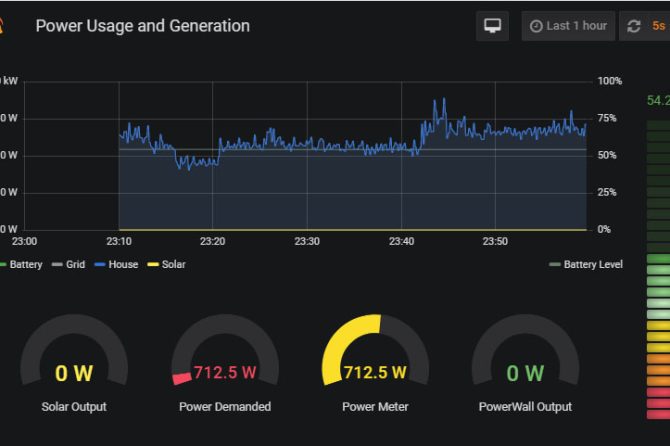Click the blue House legend color swatch

click(100, 265)
